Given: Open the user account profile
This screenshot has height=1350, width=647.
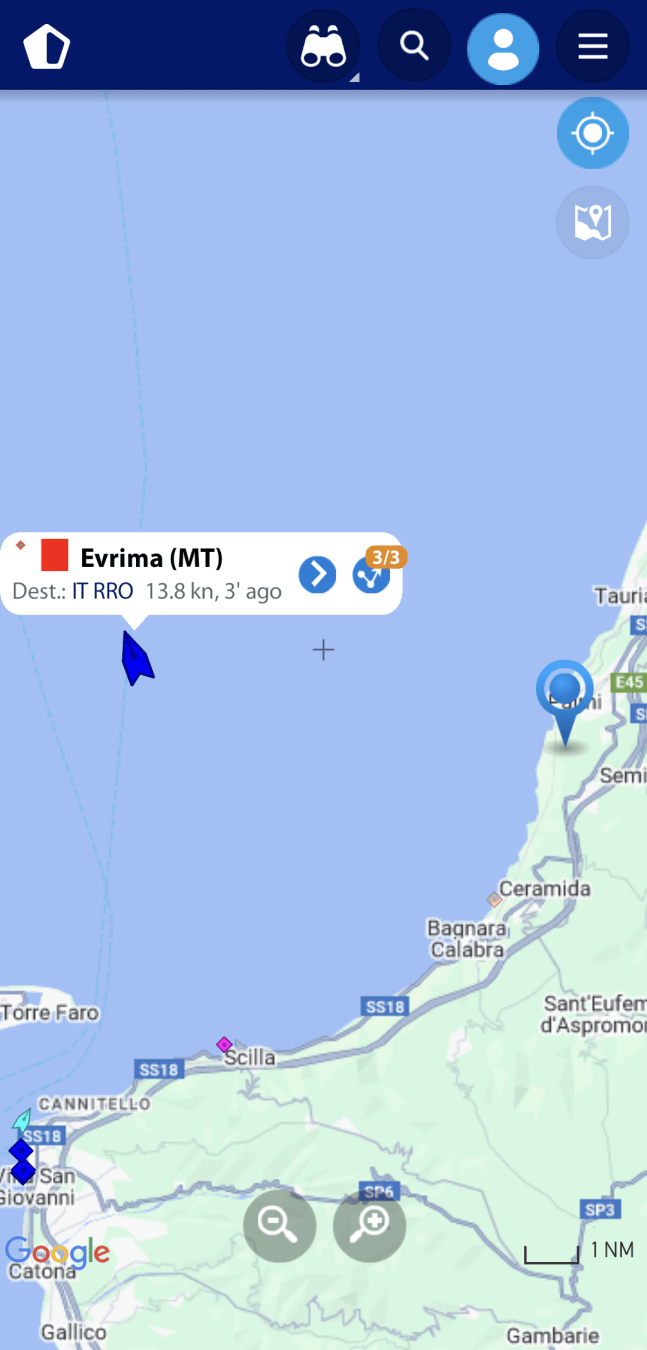Looking at the screenshot, I should 503,48.
